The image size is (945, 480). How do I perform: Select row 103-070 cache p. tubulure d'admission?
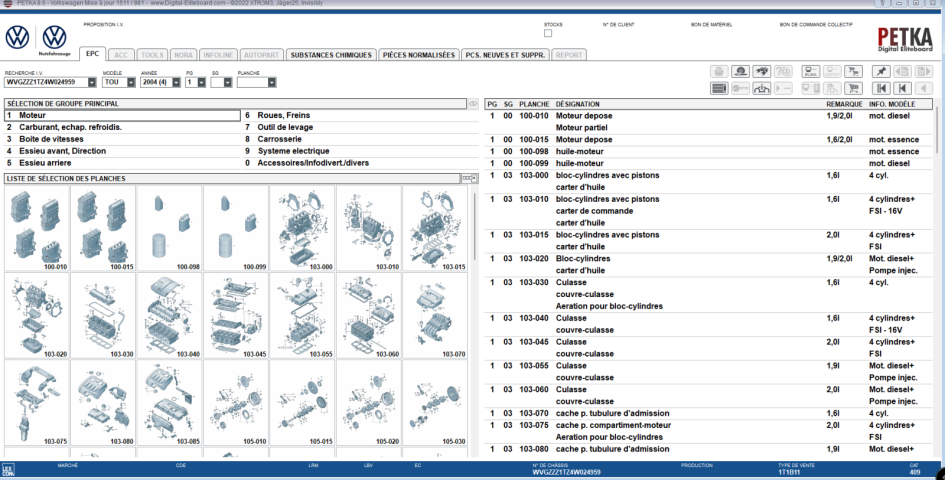click(709, 414)
